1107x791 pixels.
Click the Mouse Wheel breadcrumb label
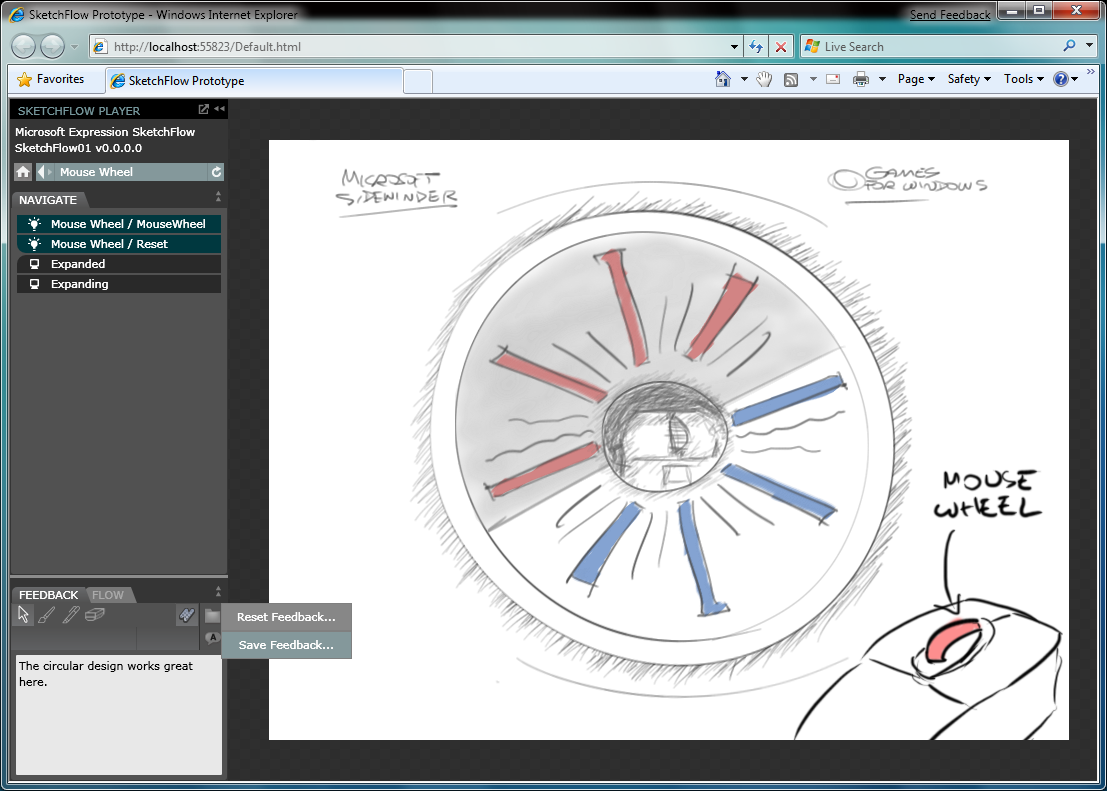(x=96, y=172)
